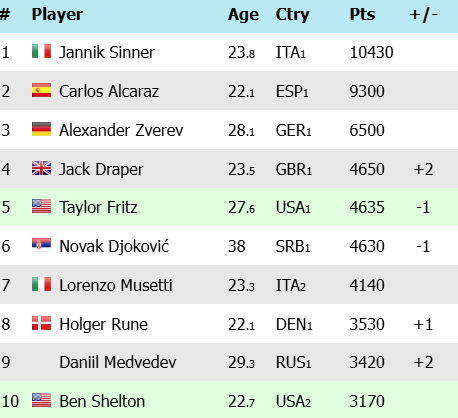
Task: Sort rankings by the Age column header
Action: pyautogui.click(x=243, y=15)
